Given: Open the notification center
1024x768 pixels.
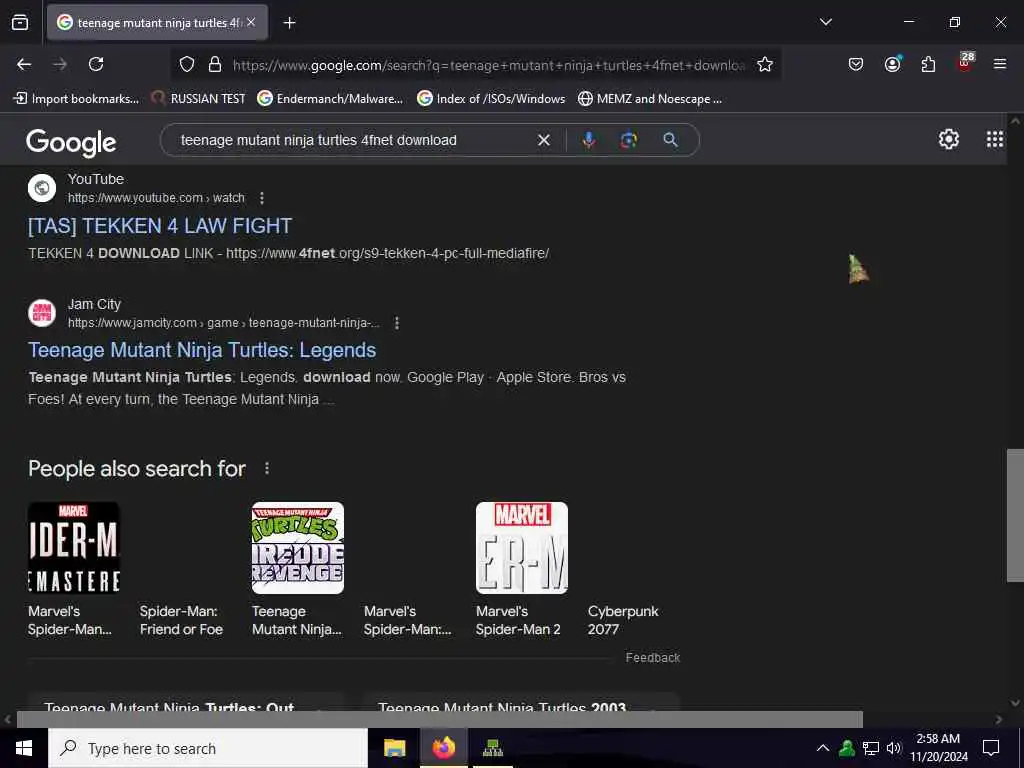Looking at the screenshot, I should point(991,748).
